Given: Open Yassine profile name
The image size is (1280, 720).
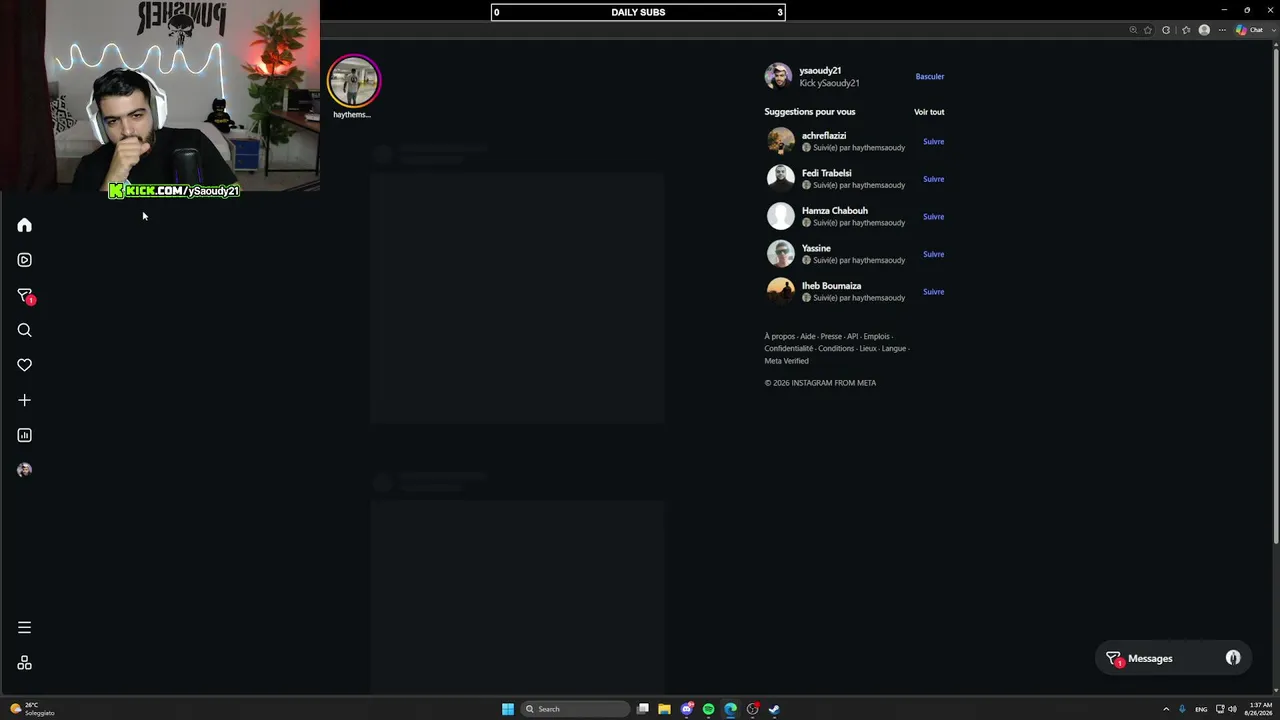Looking at the screenshot, I should coord(816,248).
